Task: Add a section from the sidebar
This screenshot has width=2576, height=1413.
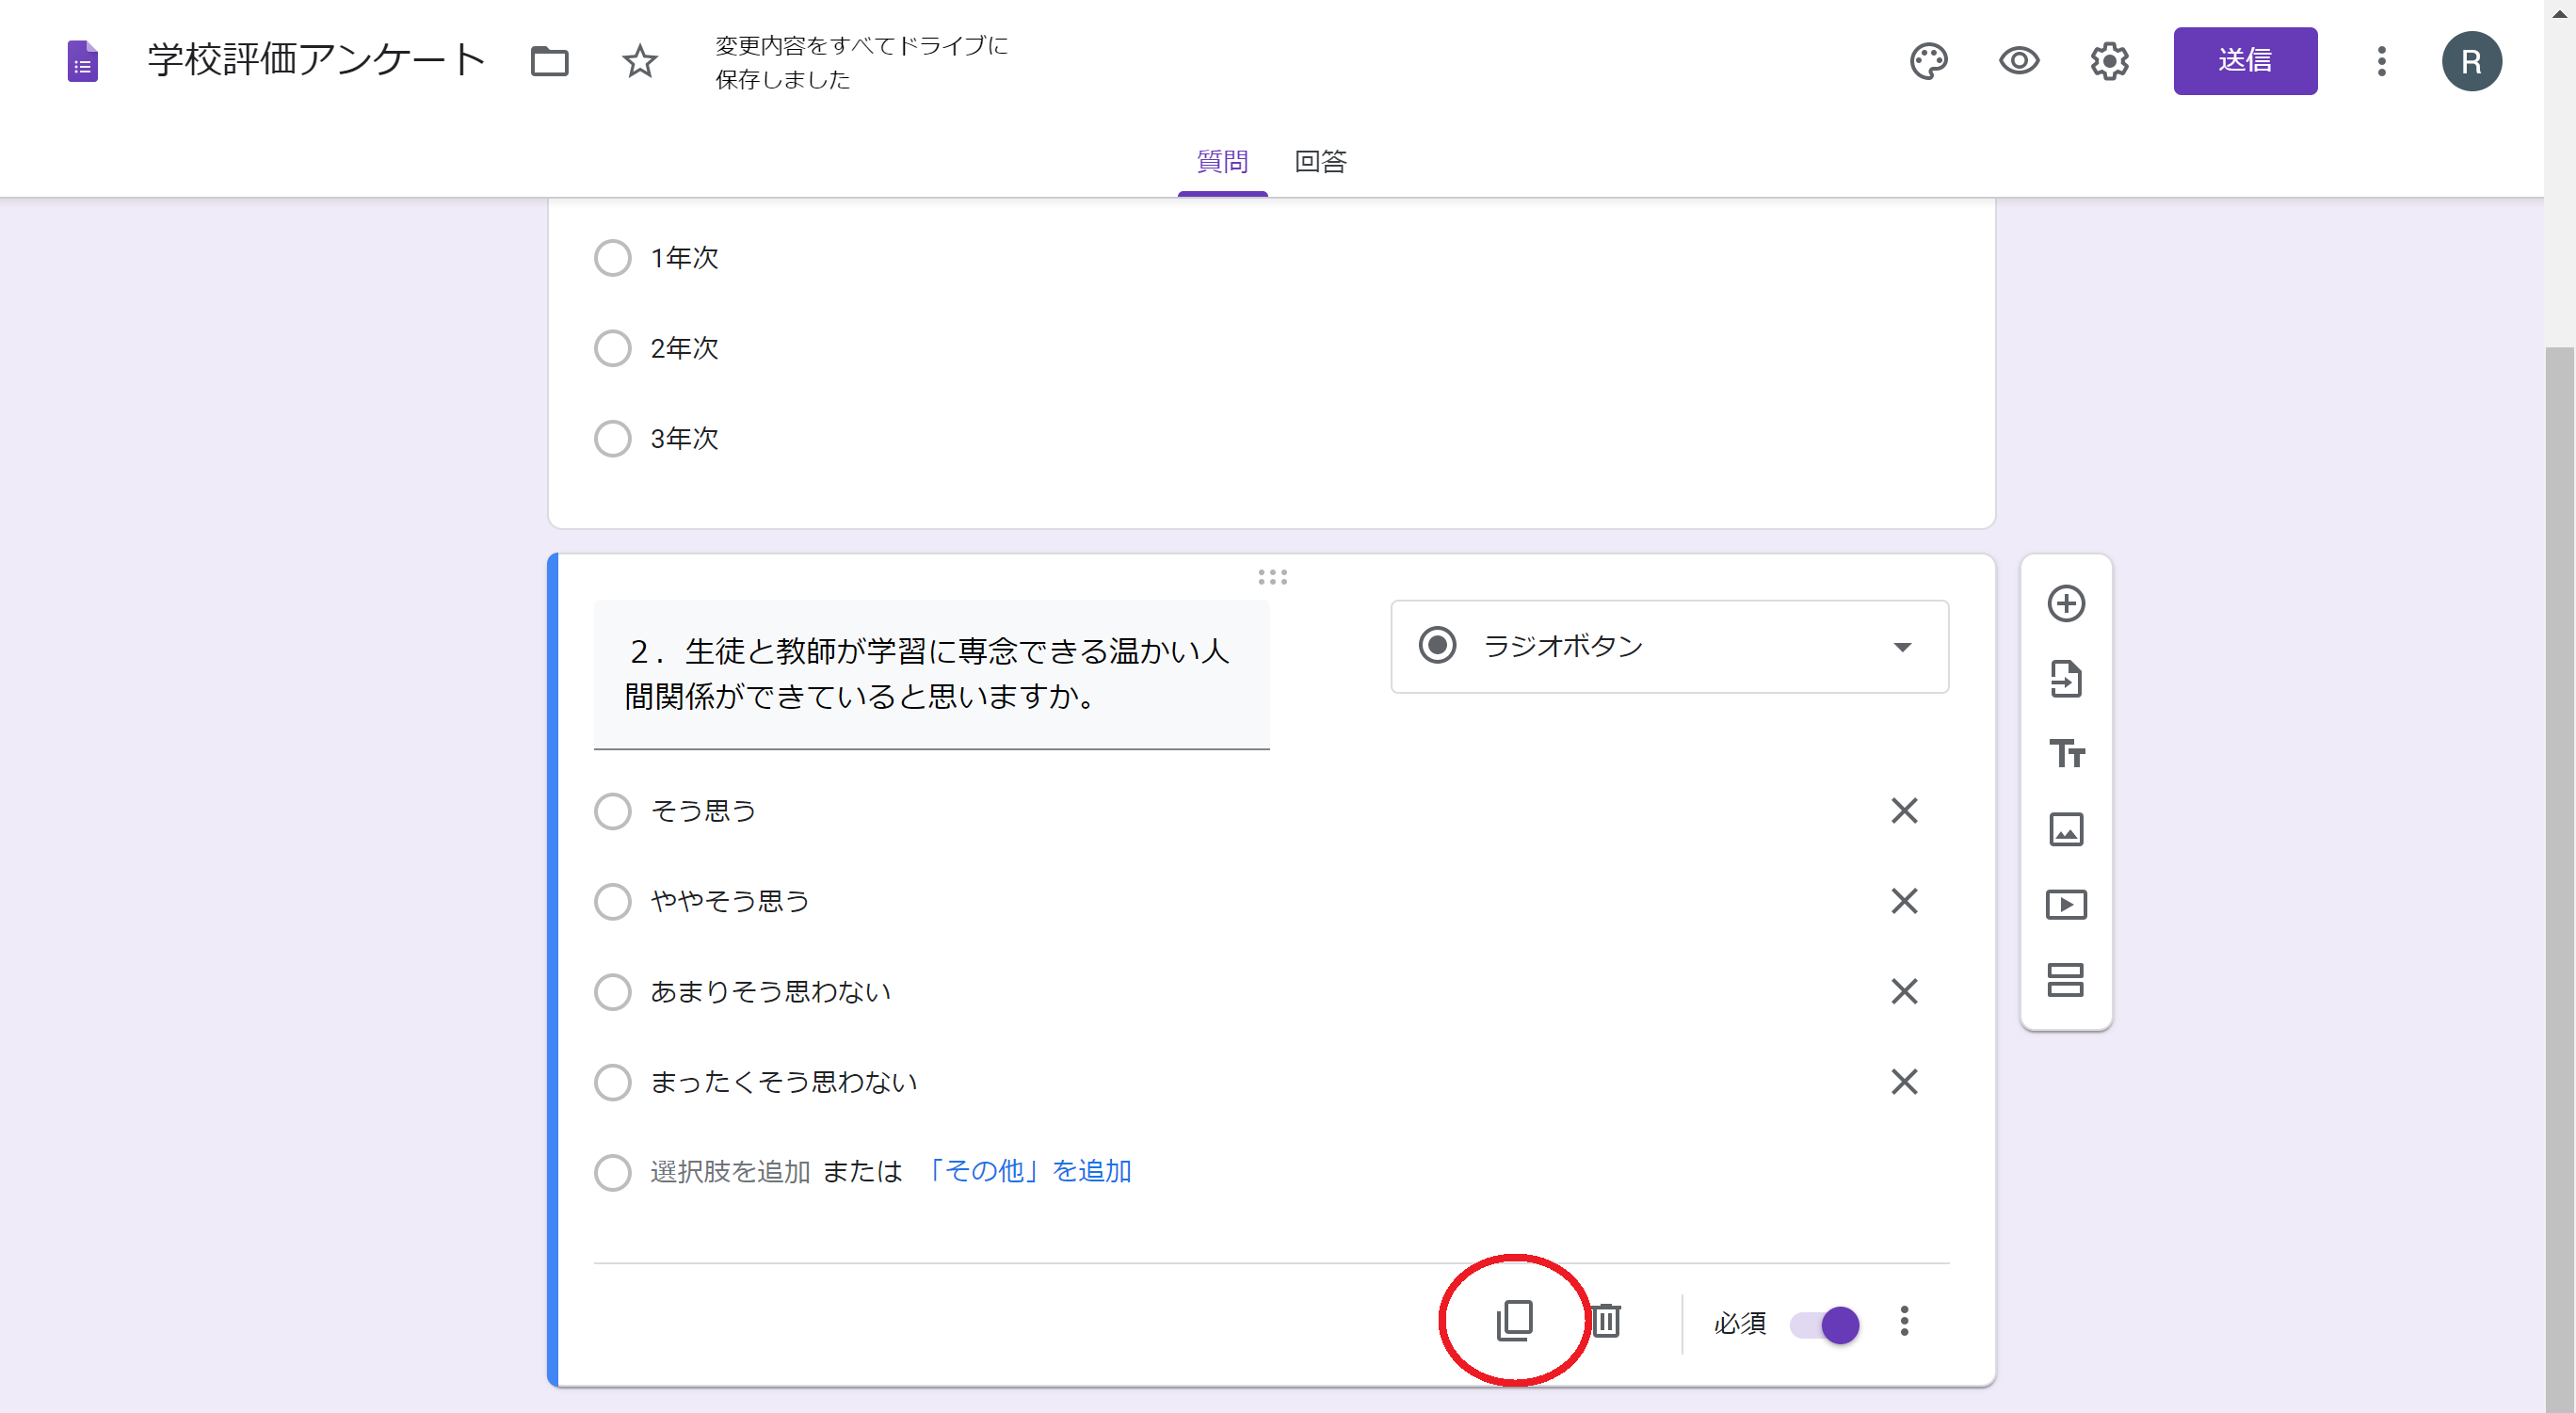Action: point(2066,980)
